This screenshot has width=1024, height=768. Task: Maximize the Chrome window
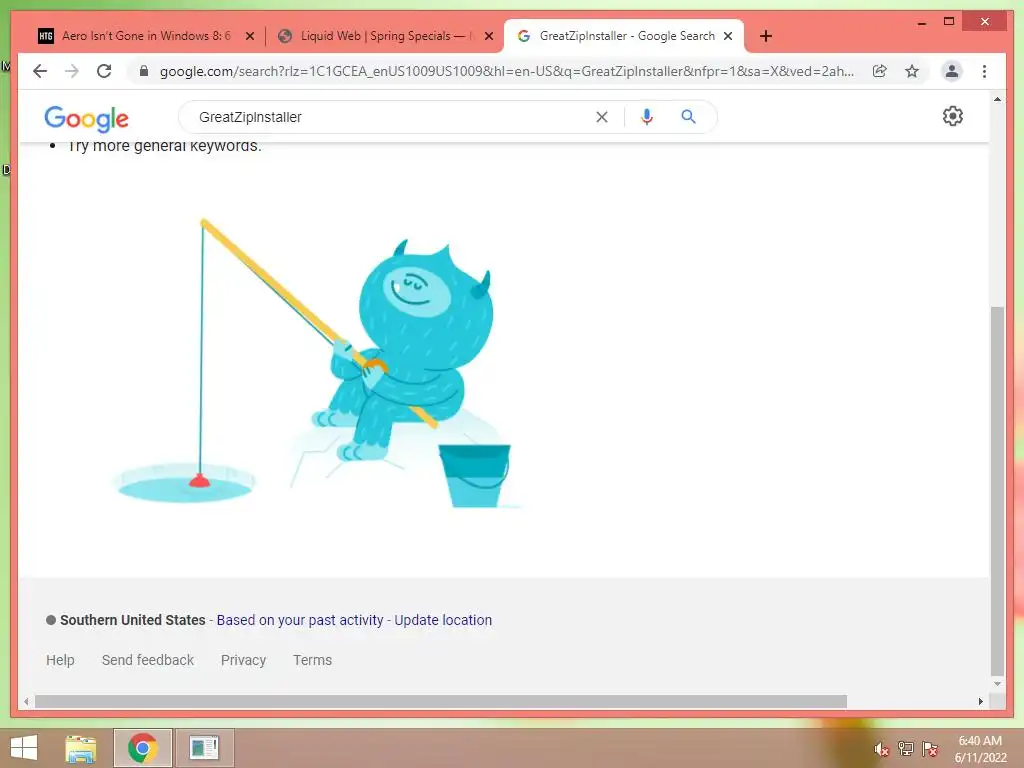pyautogui.click(x=949, y=22)
